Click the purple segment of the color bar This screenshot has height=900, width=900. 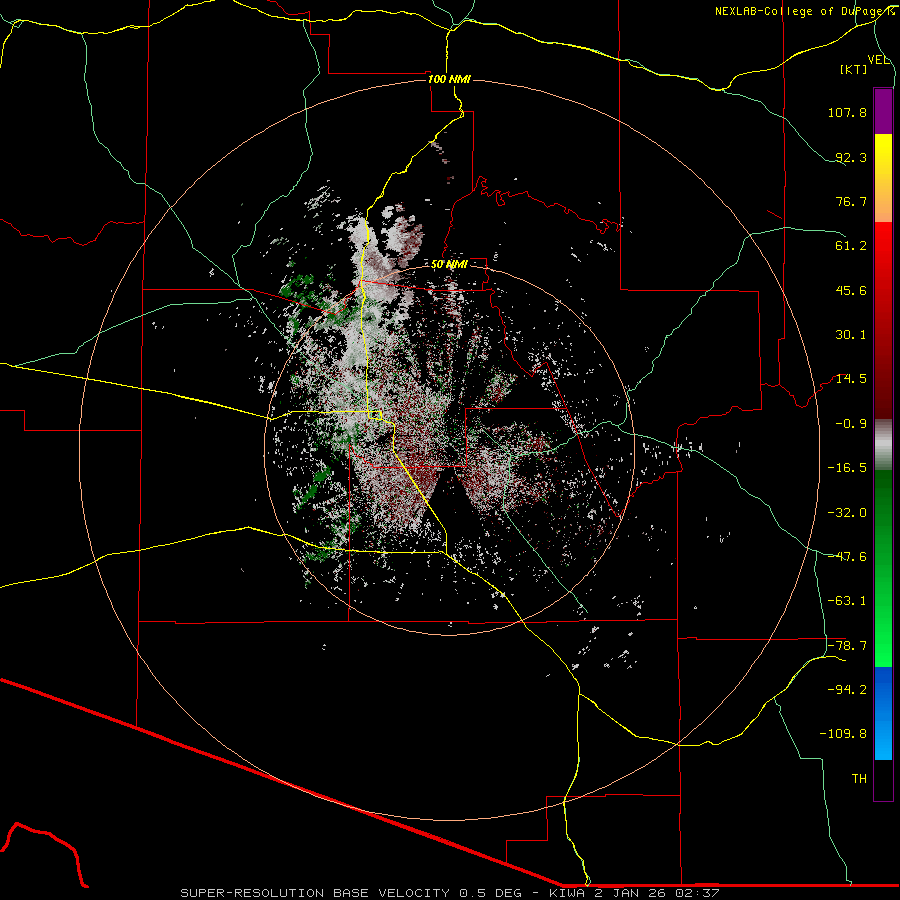(x=883, y=111)
